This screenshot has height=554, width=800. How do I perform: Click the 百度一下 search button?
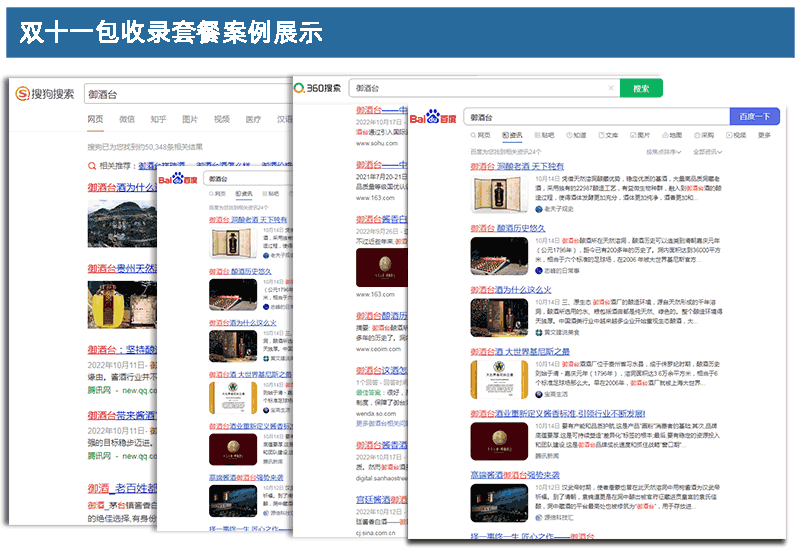coord(755,116)
